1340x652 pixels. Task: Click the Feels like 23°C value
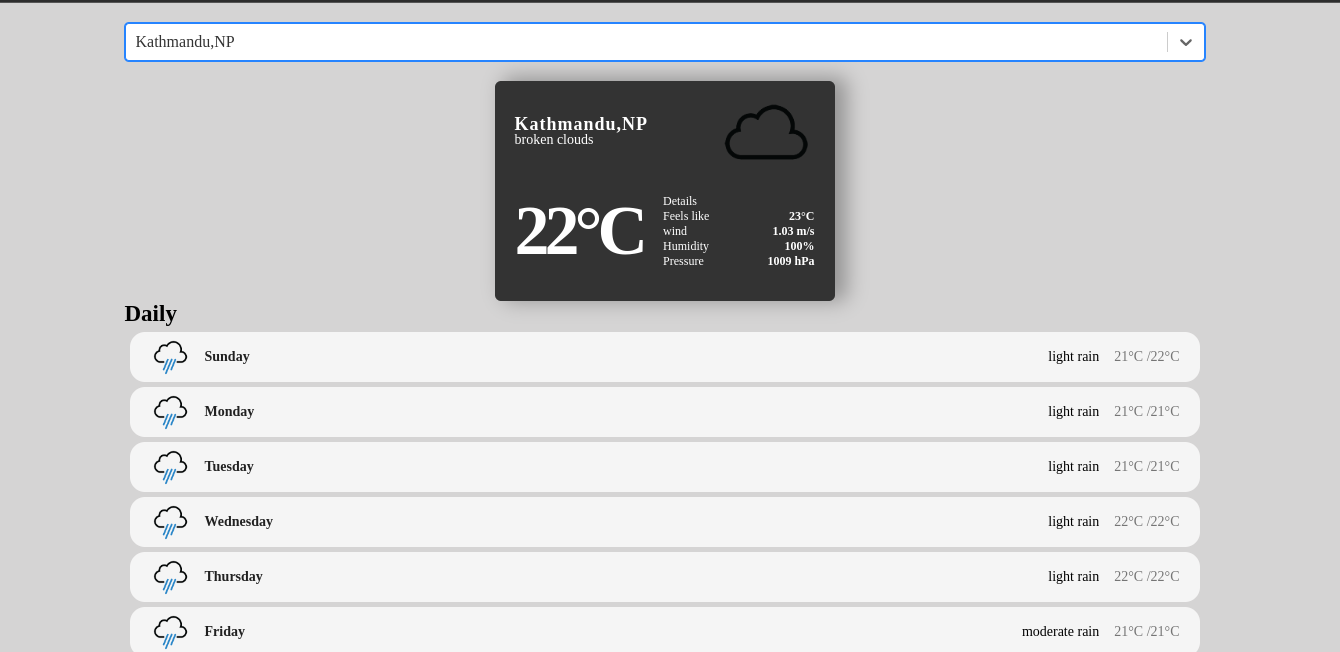point(801,216)
